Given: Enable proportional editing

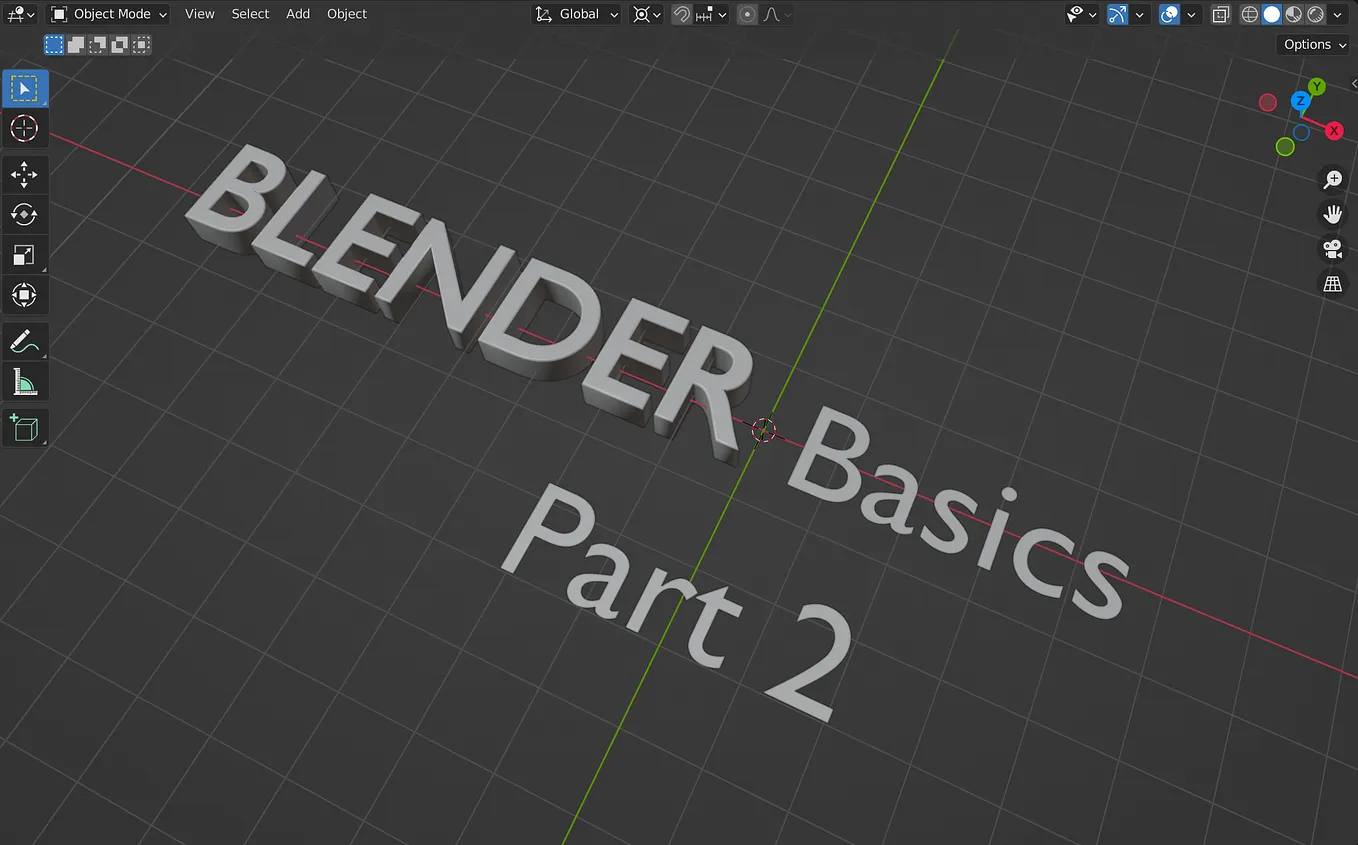Looking at the screenshot, I should pos(747,14).
